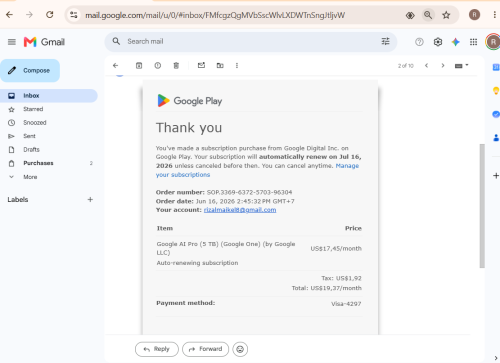Compose a new email

tap(30, 71)
